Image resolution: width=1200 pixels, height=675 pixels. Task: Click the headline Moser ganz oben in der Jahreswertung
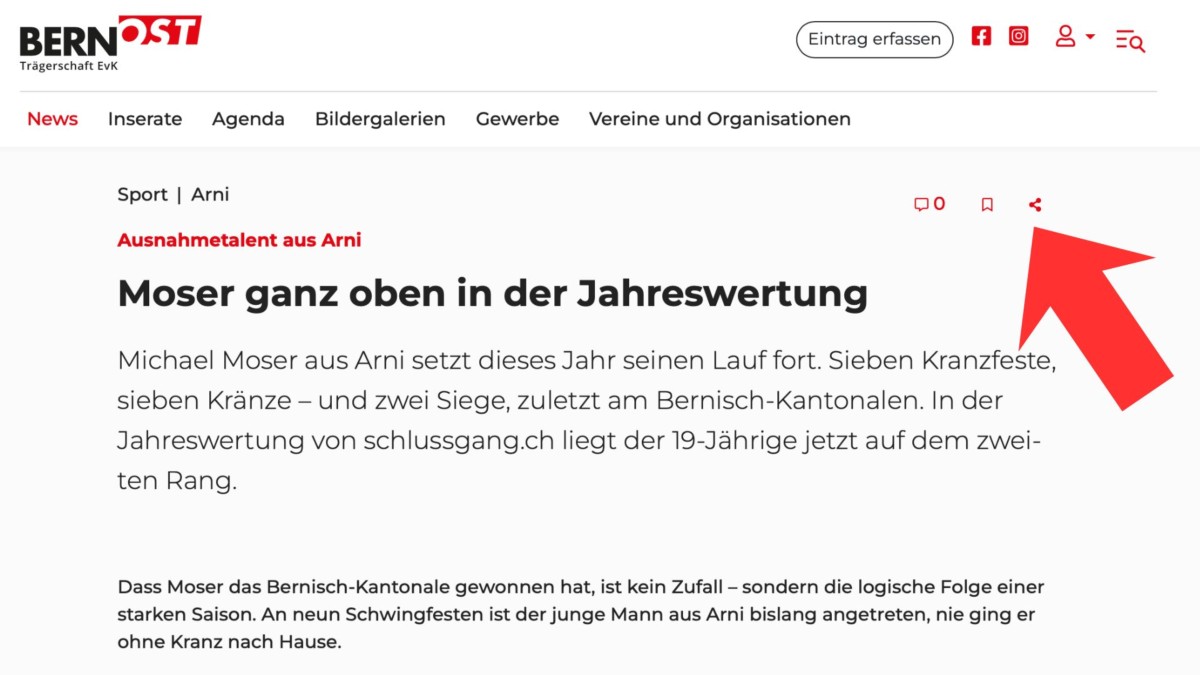[x=492, y=294]
